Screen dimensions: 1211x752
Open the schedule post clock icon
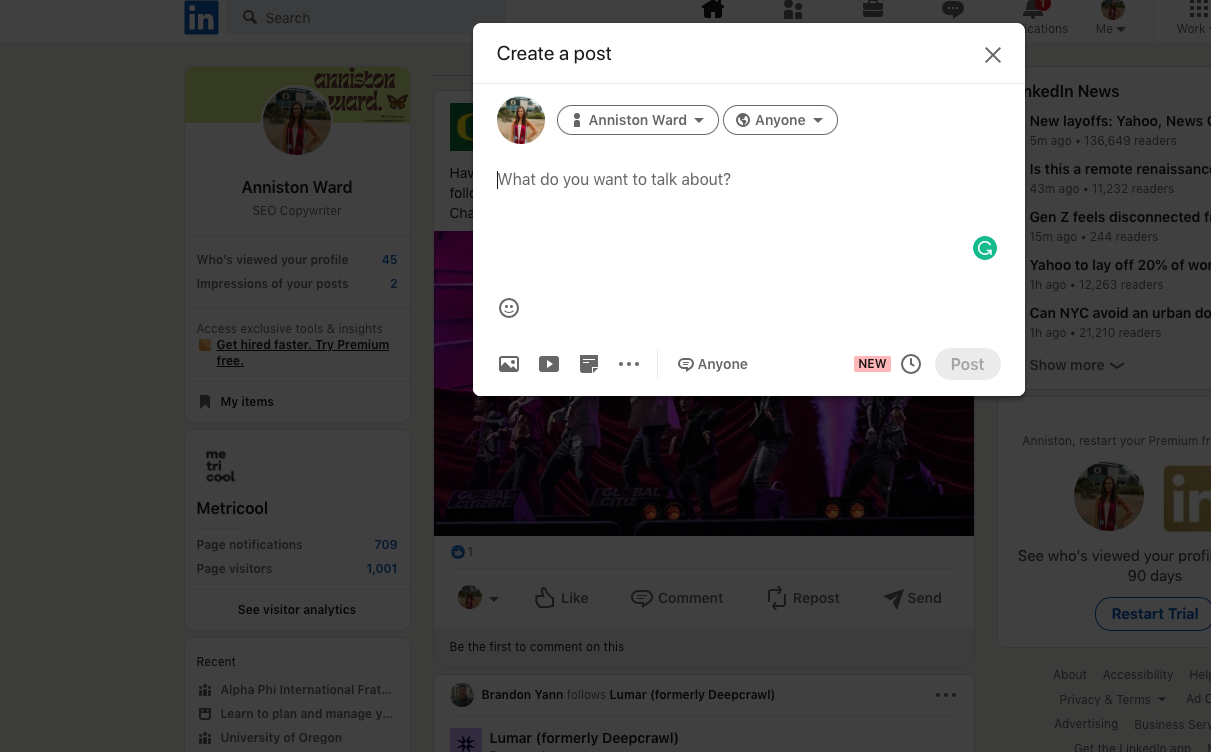(x=911, y=364)
